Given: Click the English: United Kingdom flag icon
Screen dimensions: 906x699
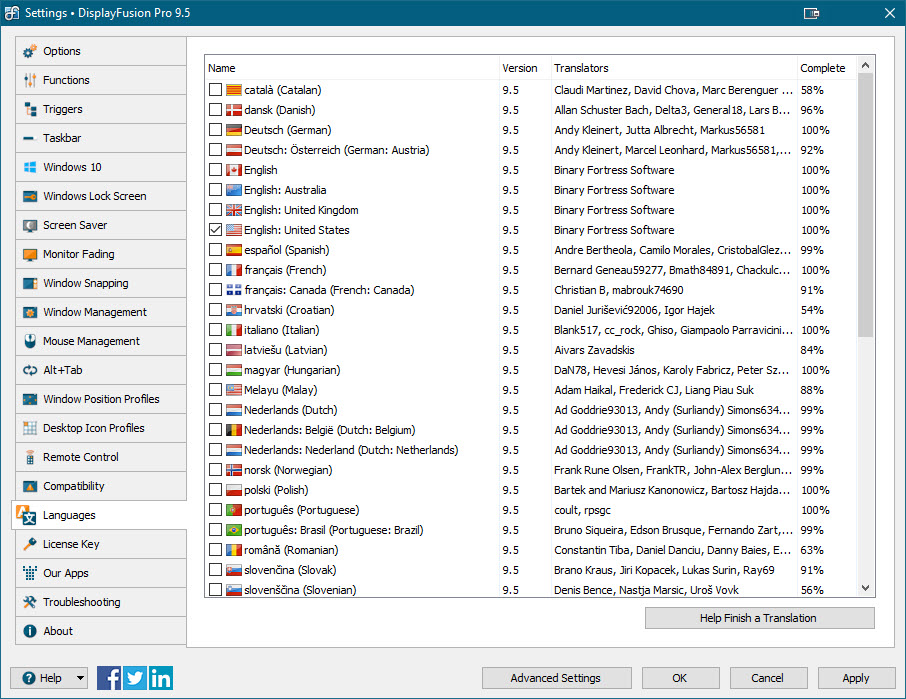Looking at the screenshot, I should pyautogui.click(x=233, y=210).
